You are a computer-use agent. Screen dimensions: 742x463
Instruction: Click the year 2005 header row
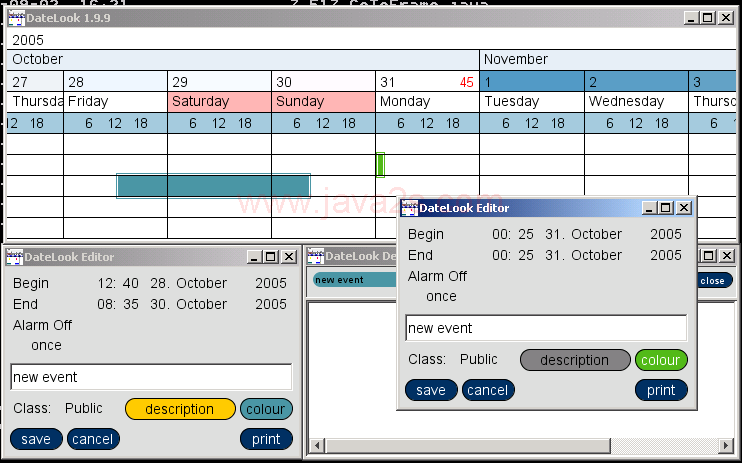pyautogui.click(x=371, y=40)
